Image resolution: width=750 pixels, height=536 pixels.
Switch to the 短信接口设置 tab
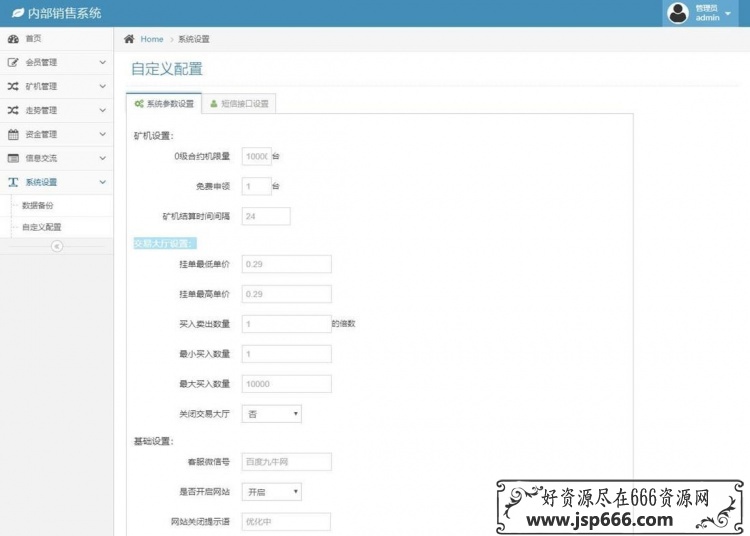pos(239,104)
